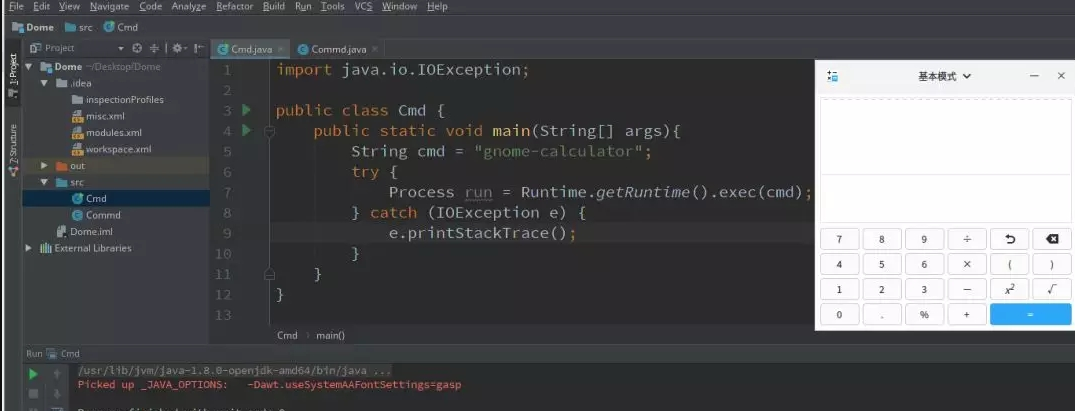
Task: Select Dome.iml in the project tree
Action: tap(84, 231)
